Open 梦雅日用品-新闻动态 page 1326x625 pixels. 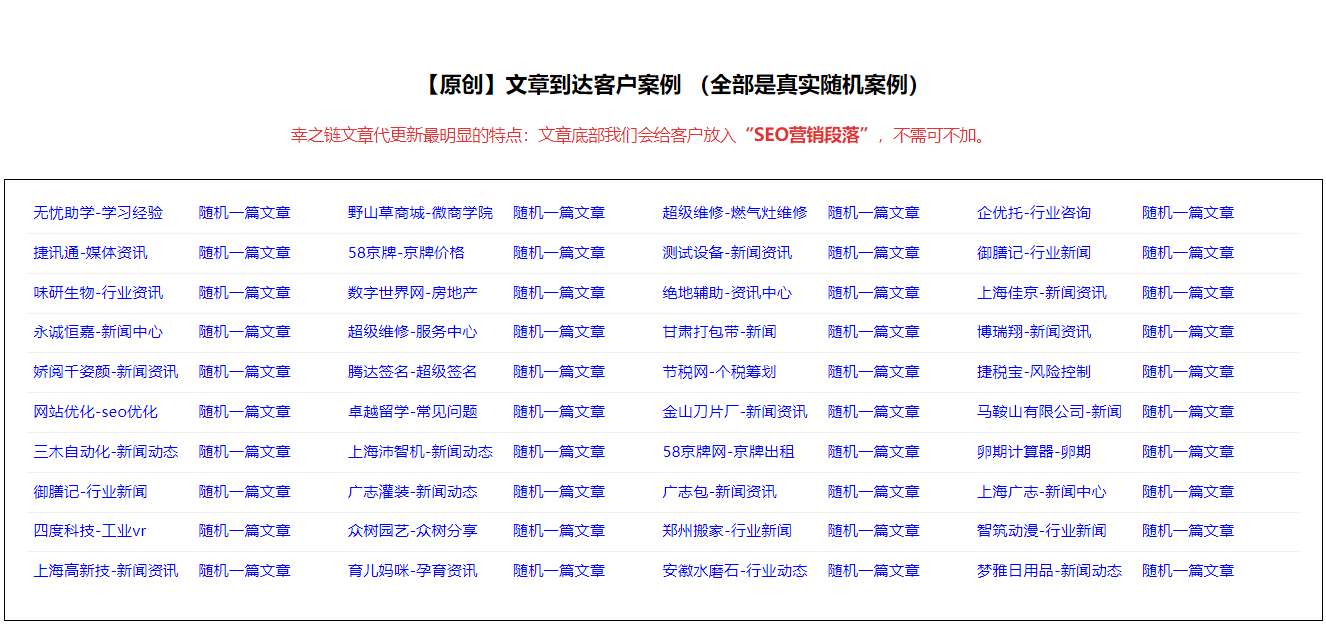1049,571
